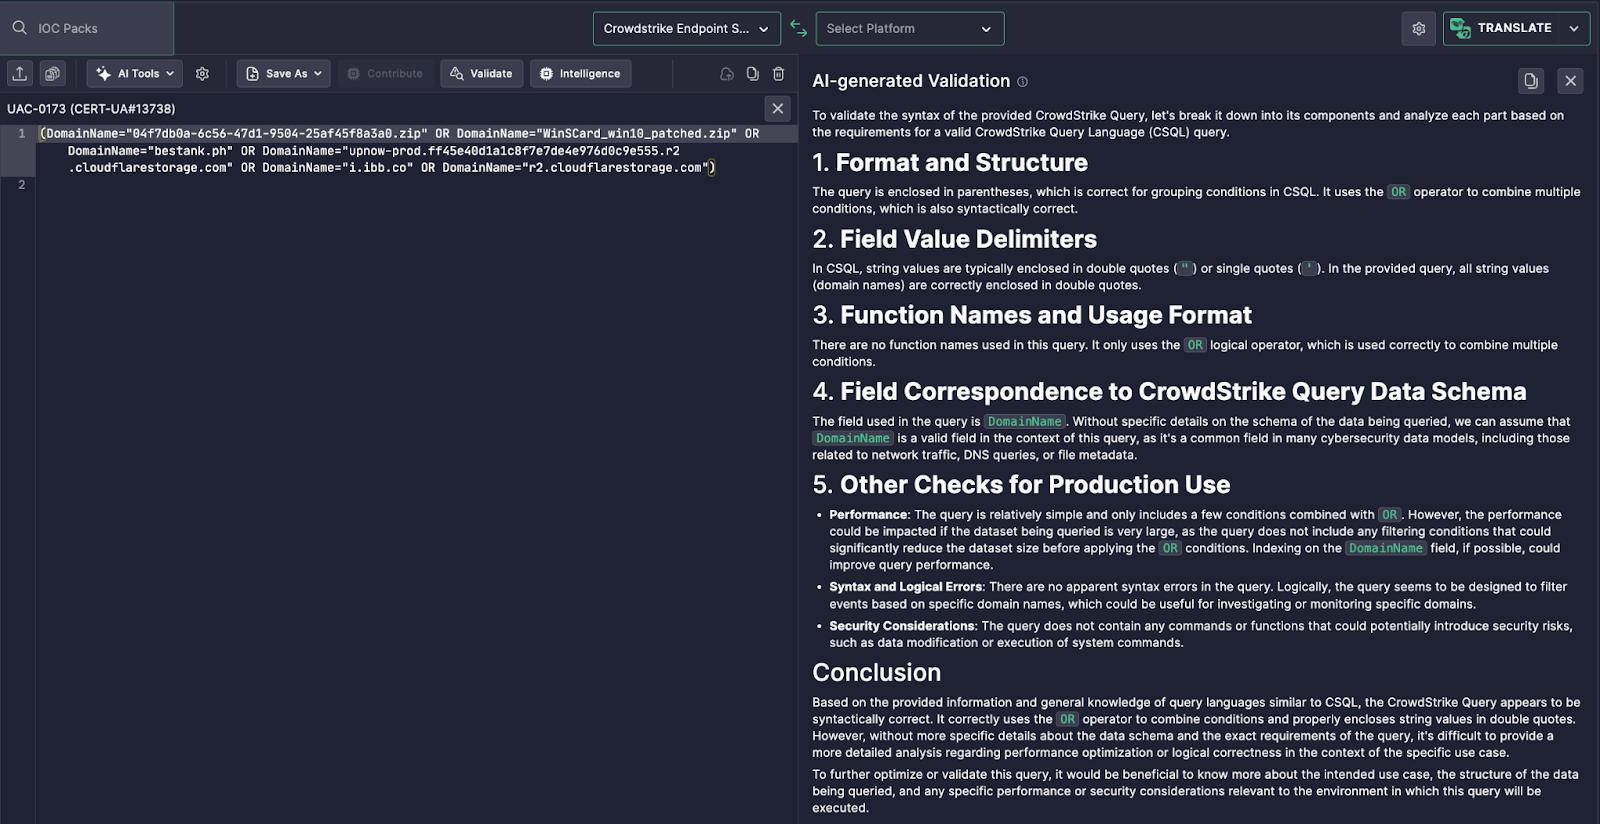Click info icon next to AI-generated Validation
This screenshot has height=824, width=1600.
point(1022,82)
